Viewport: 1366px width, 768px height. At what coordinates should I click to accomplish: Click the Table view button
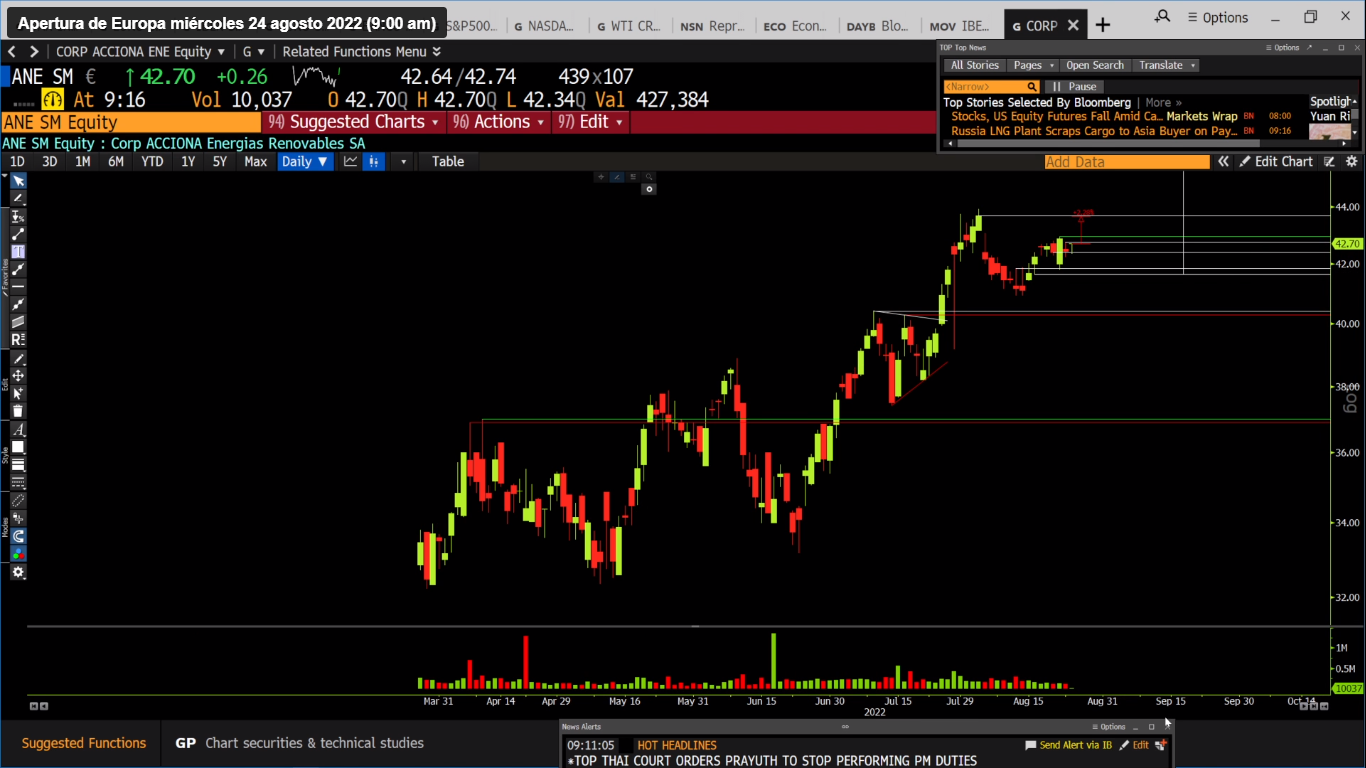point(448,161)
